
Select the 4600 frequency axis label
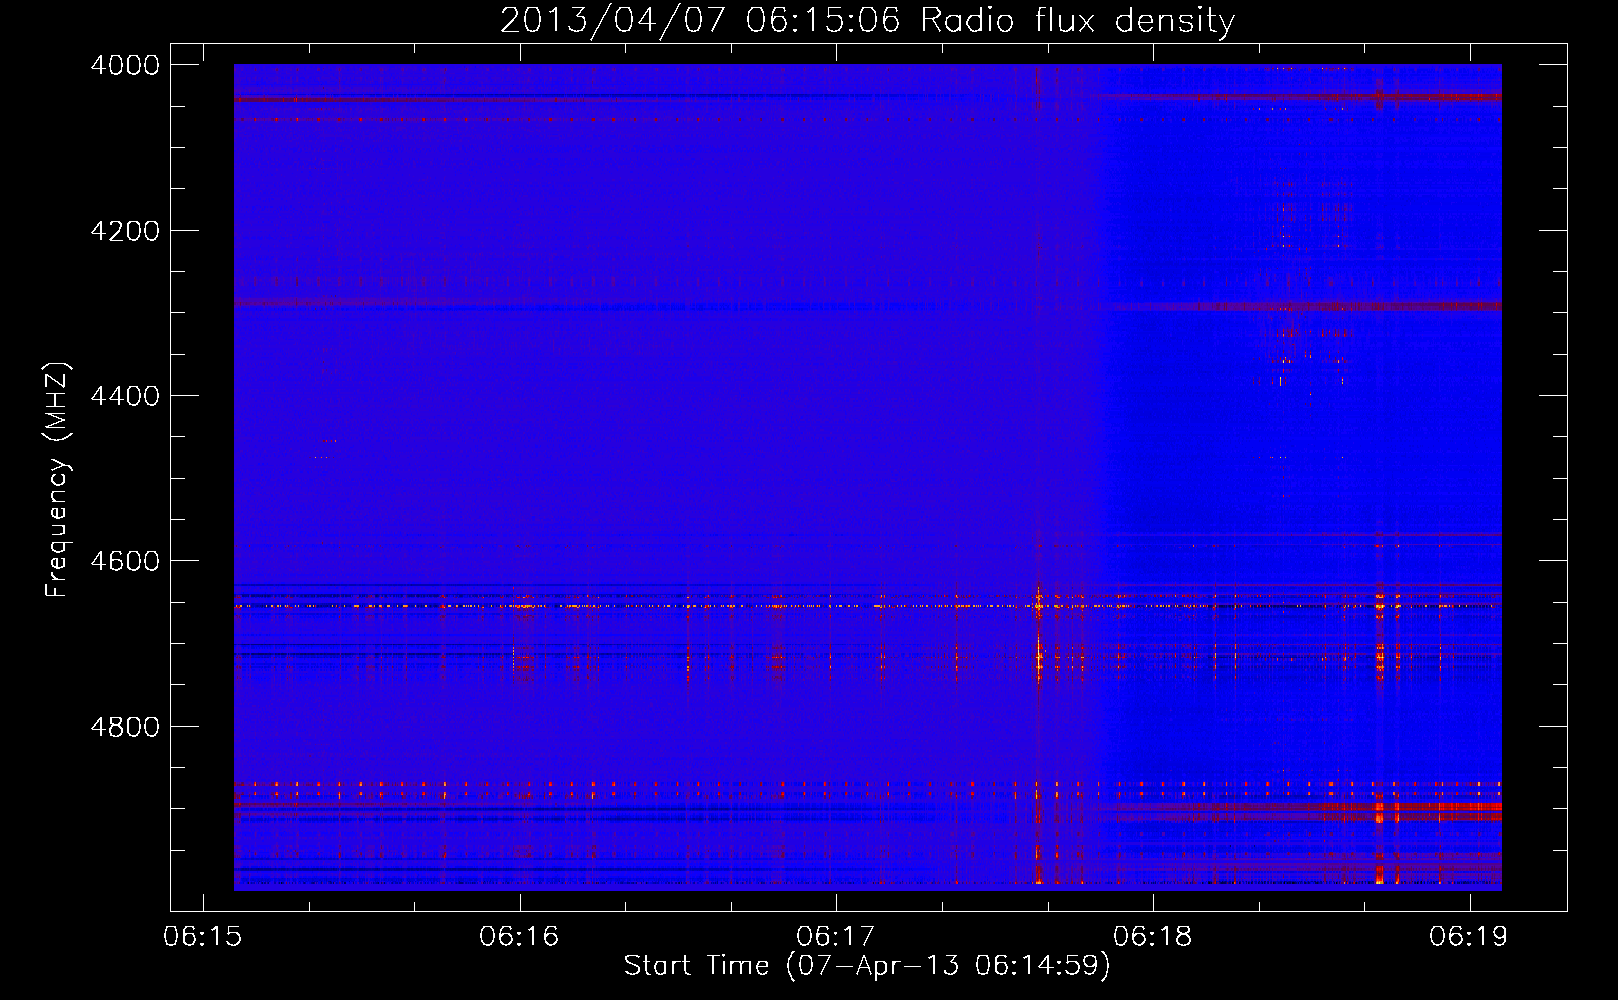coord(125,561)
